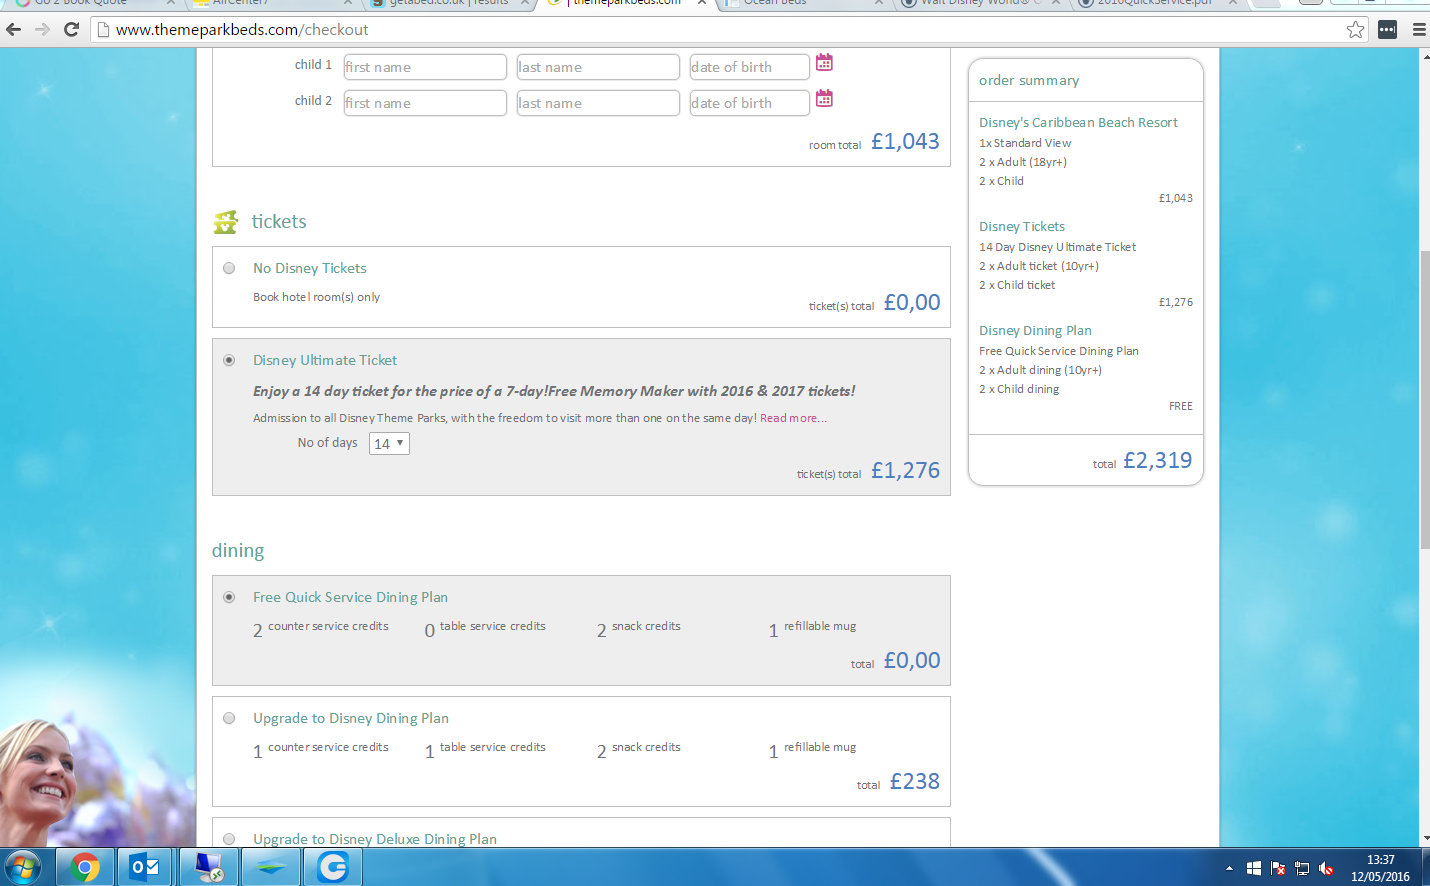The width and height of the screenshot is (1430, 886).
Task: Click the '1x Standard View' summary line
Action: tap(1025, 143)
